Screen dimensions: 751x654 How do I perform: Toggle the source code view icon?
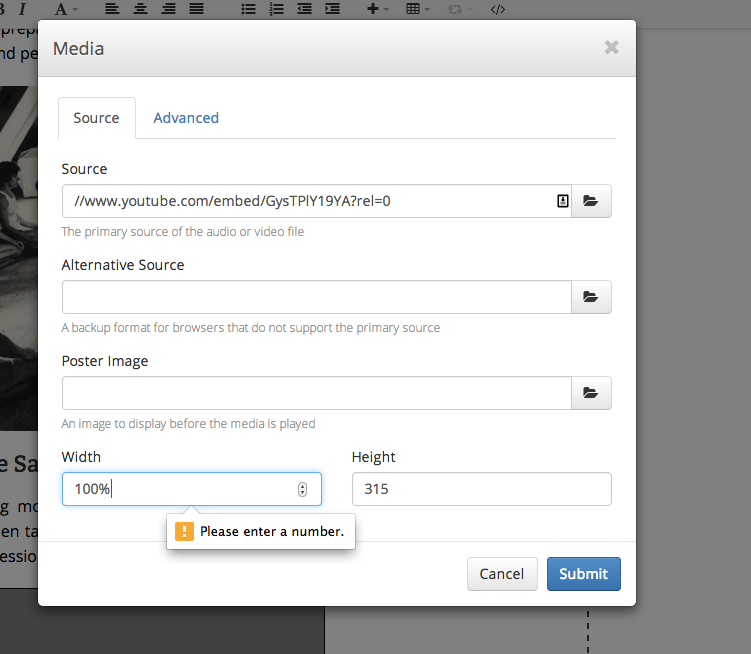(498, 9)
